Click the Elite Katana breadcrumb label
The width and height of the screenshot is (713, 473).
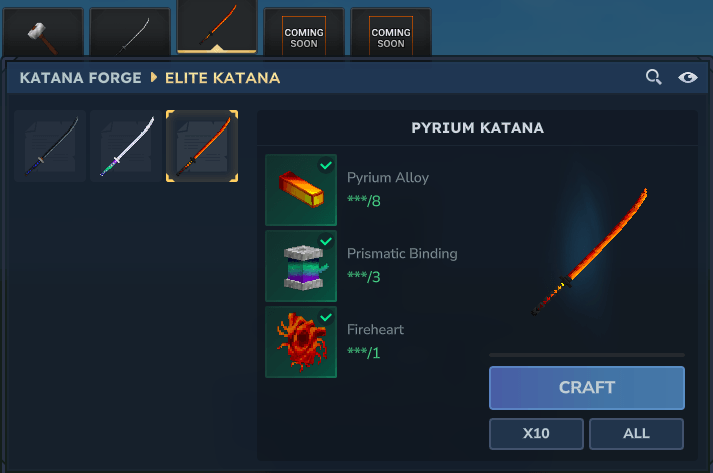pos(222,78)
